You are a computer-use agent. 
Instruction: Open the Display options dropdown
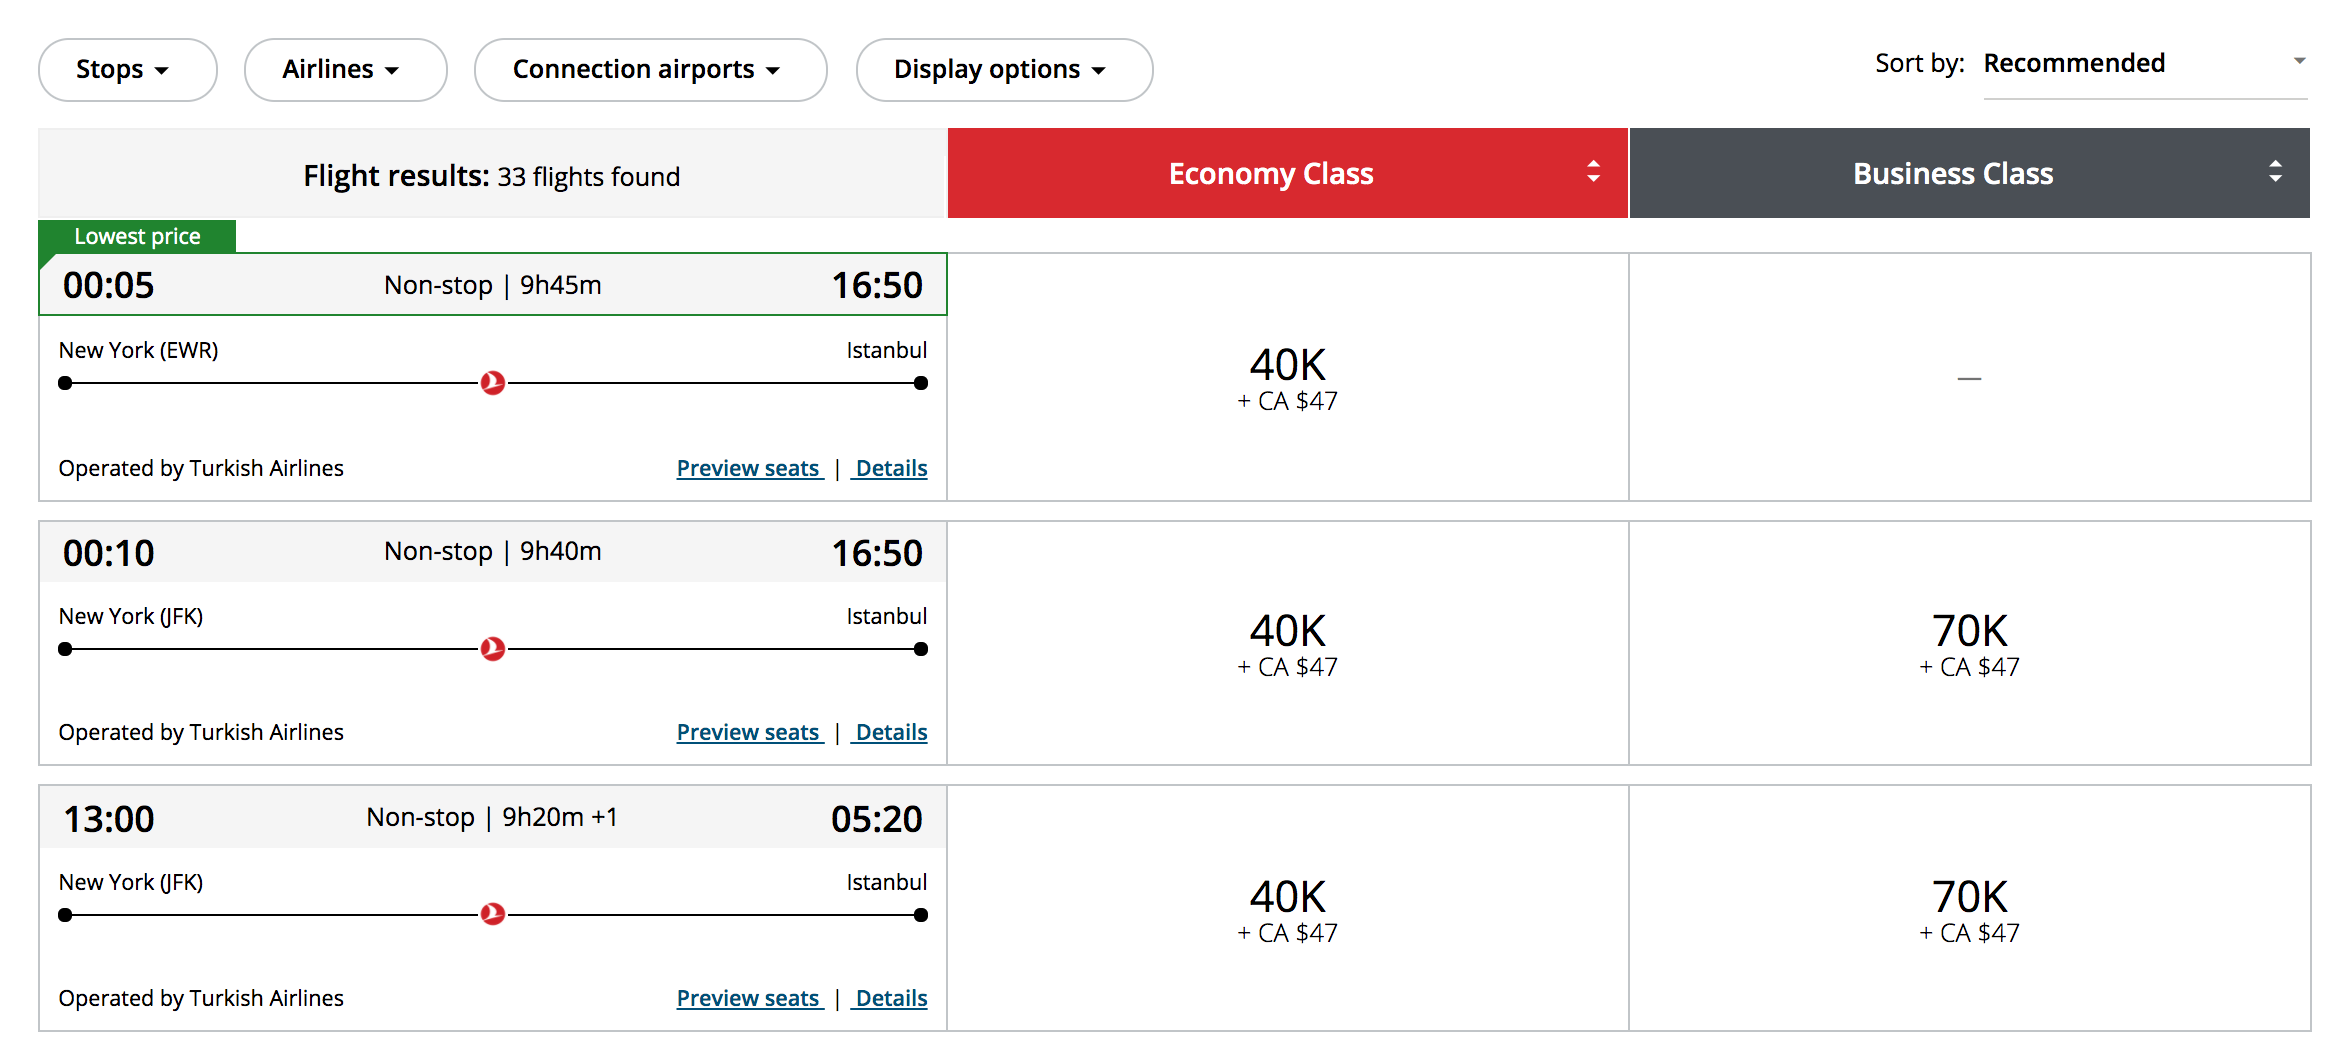click(x=1004, y=70)
